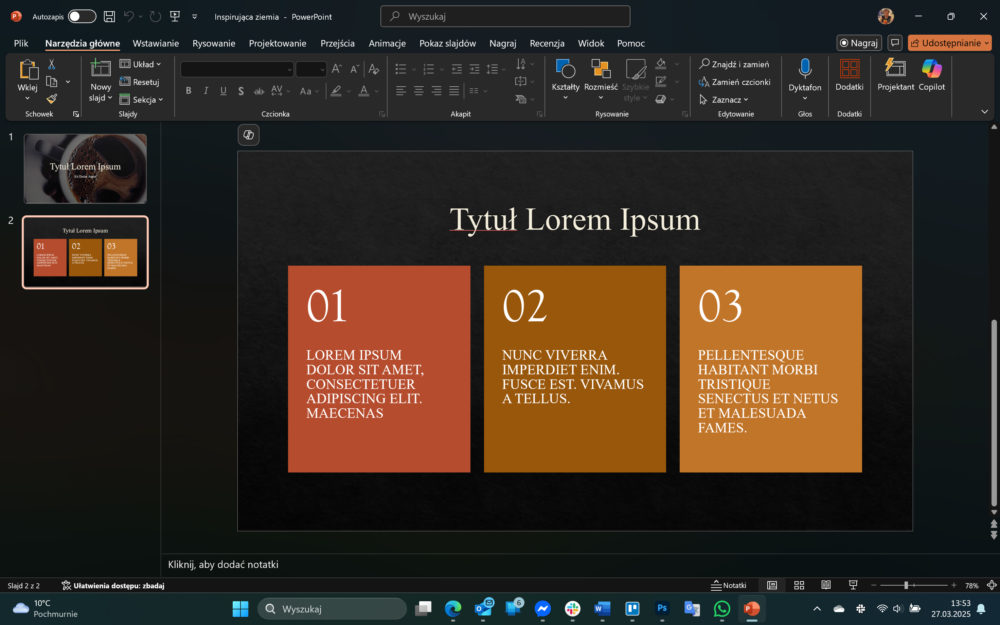Toggle the Autozapis switch
Image resolution: width=1000 pixels, height=625 pixels.
[82, 17]
